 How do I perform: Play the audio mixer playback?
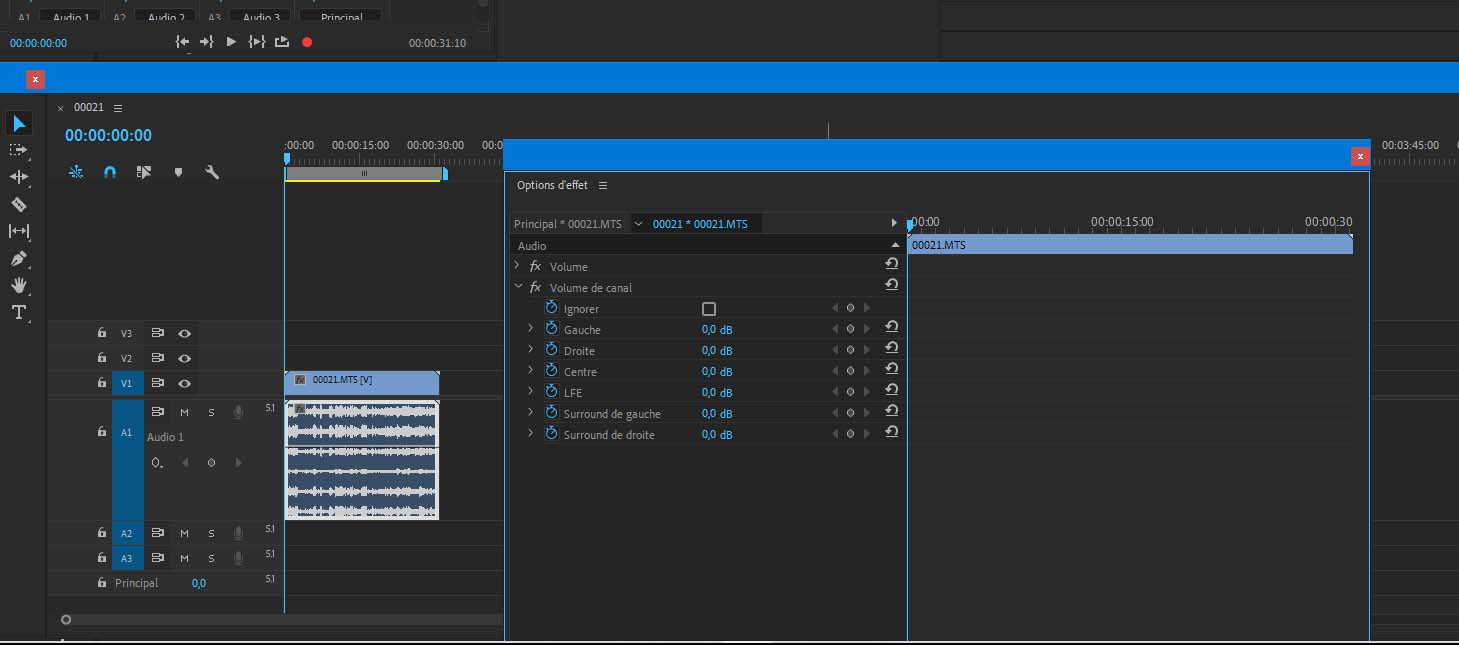[x=231, y=41]
